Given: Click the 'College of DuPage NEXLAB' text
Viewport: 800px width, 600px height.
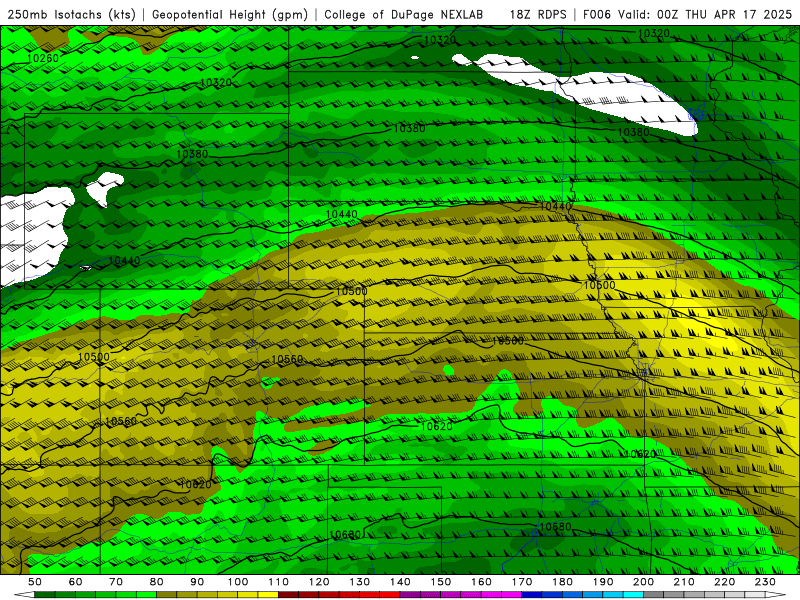Looking at the screenshot, I should 403,14.
